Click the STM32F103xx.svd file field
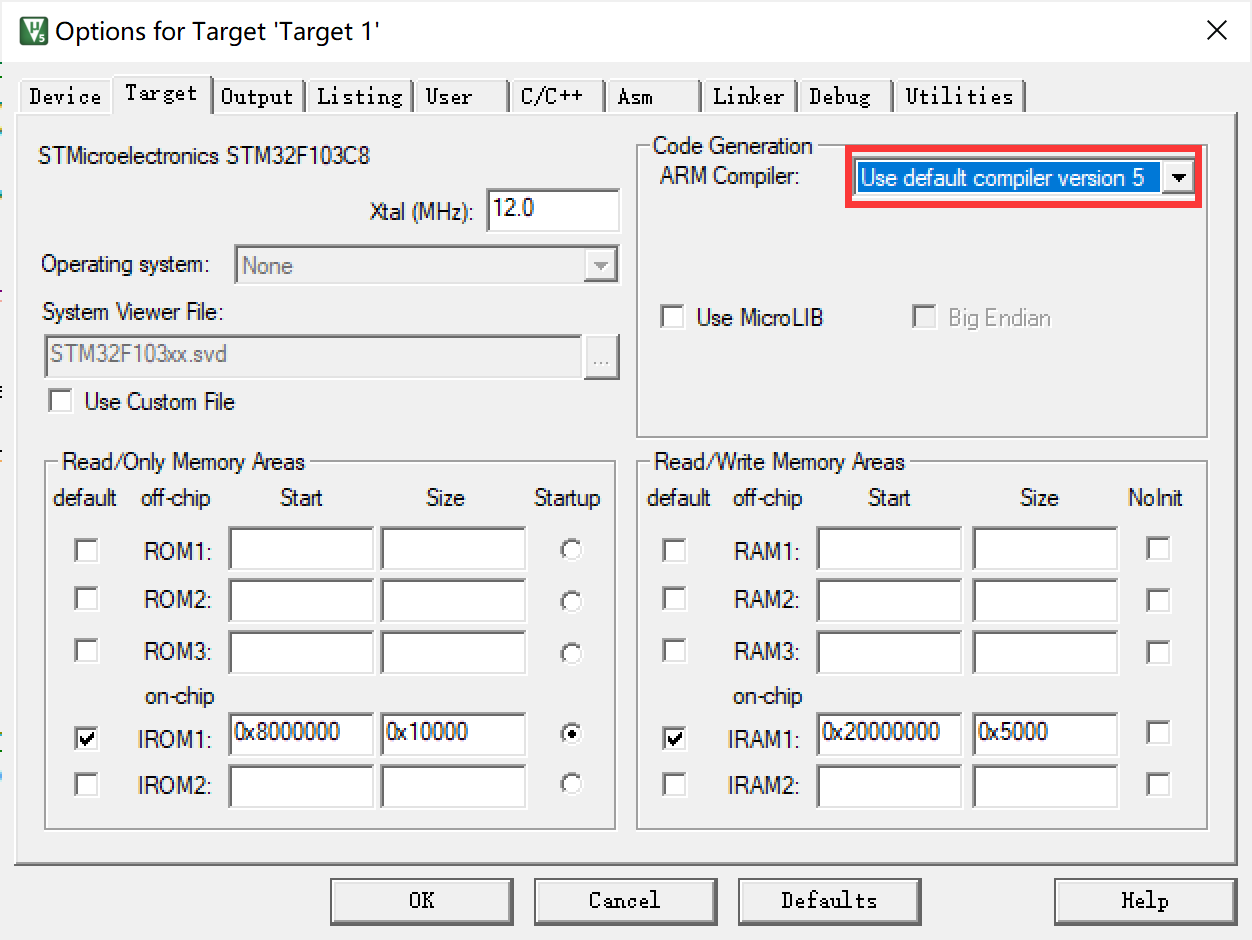This screenshot has width=1252, height=940. tap(313, 356)
